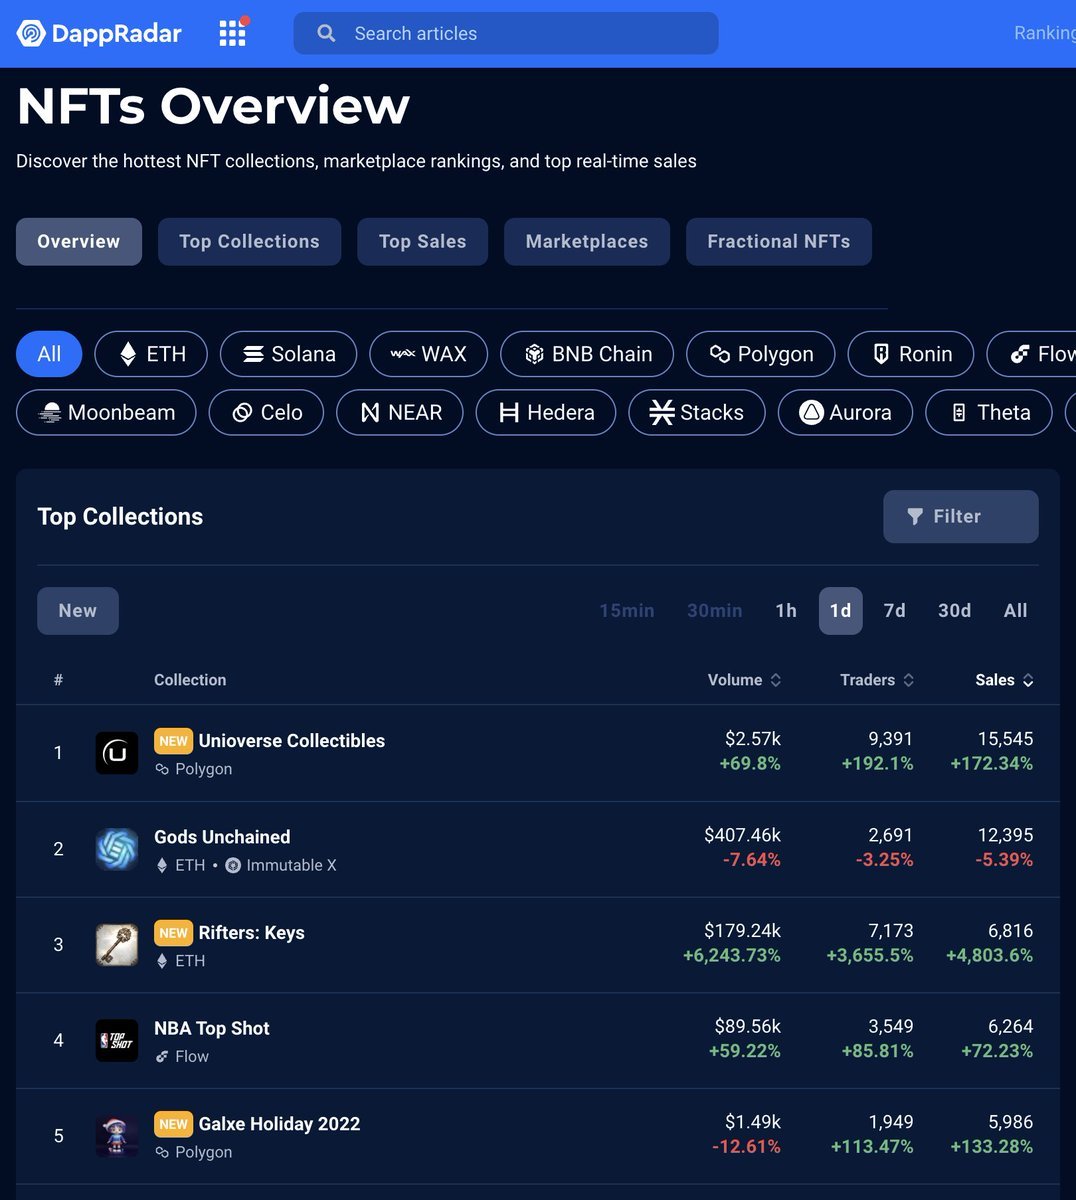1076x1200 pixels.
Task: Open NBA Top Shot collection
Action: coord(212,1028)
